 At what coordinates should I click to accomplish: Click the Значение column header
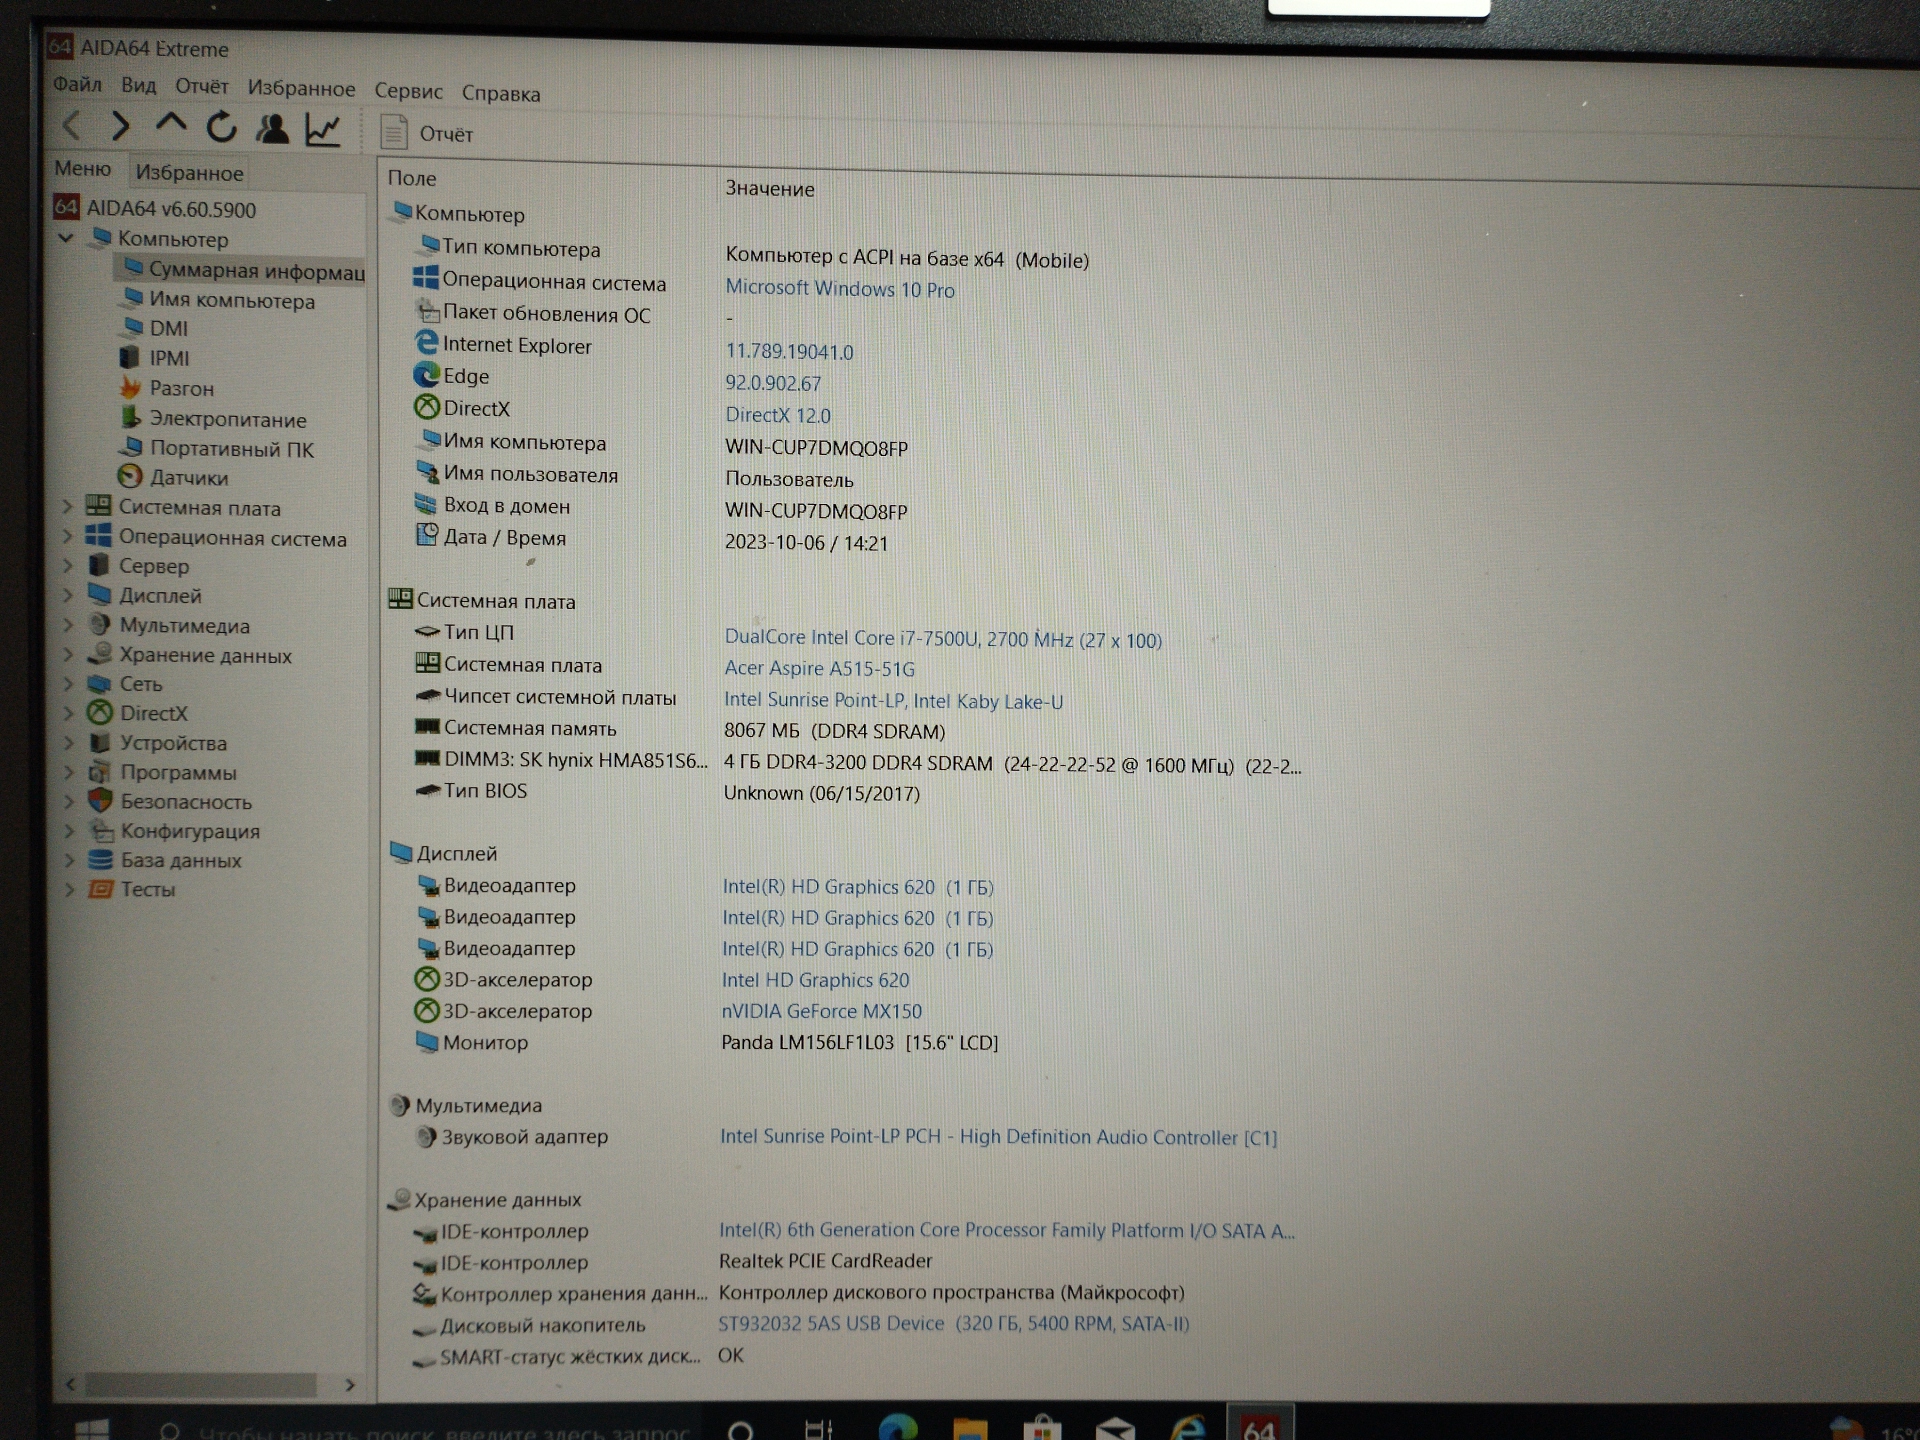pos(770,188)
